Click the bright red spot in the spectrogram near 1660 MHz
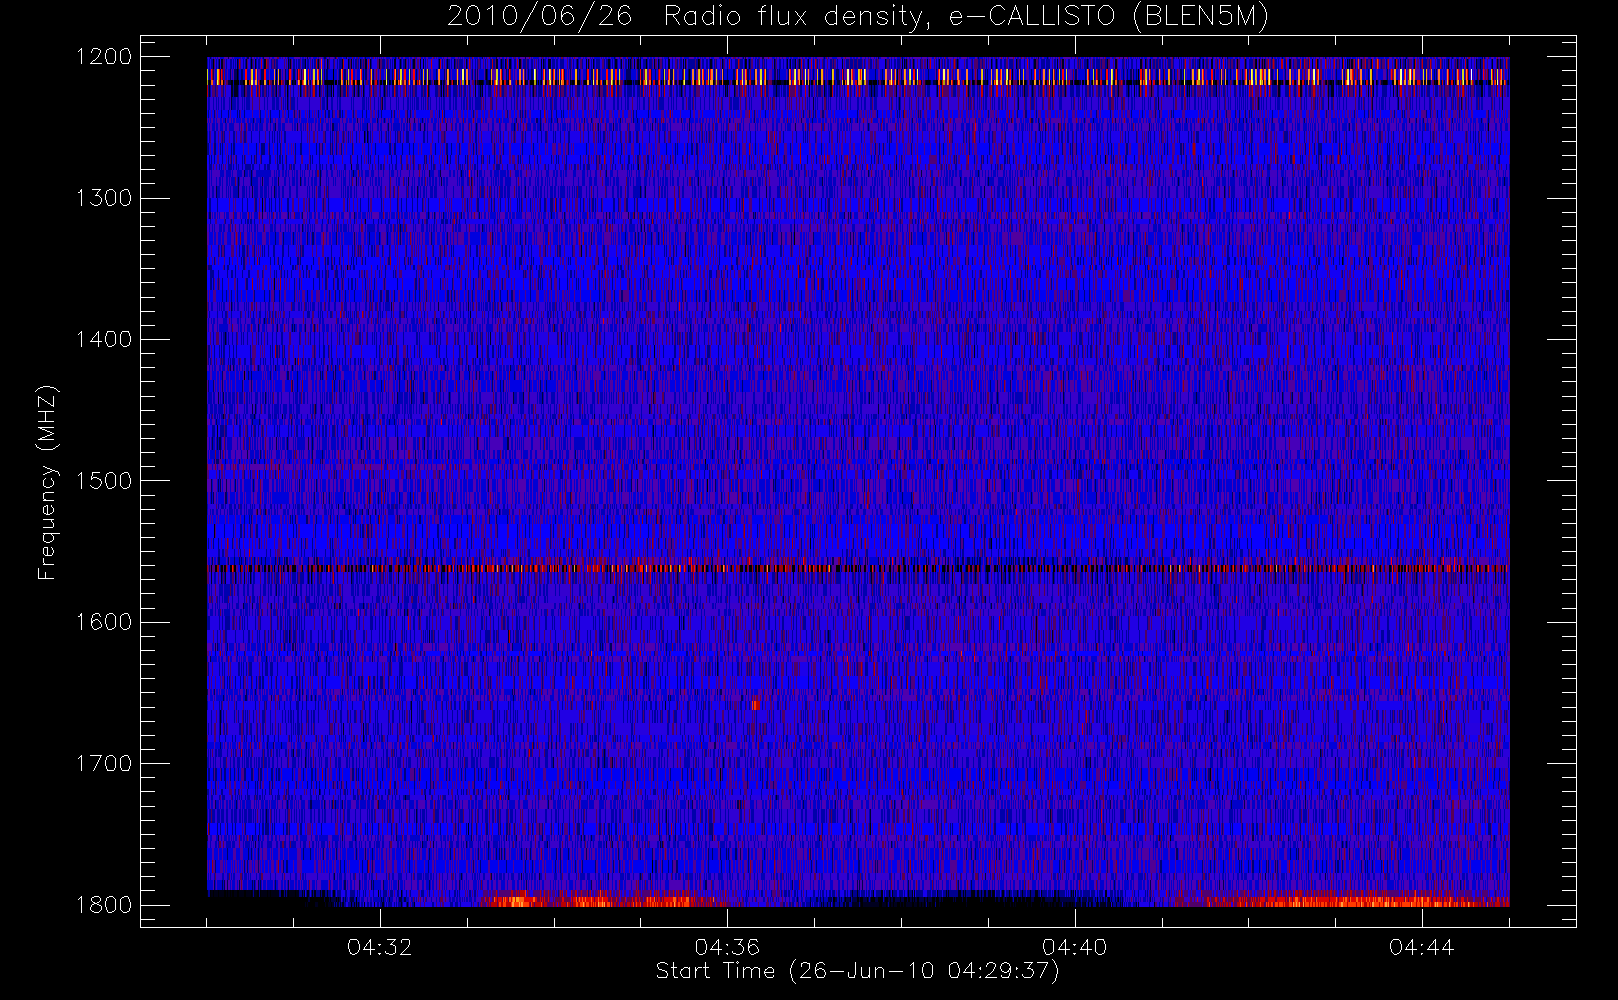This screenshot has height=1000, width=1618. 755,705
